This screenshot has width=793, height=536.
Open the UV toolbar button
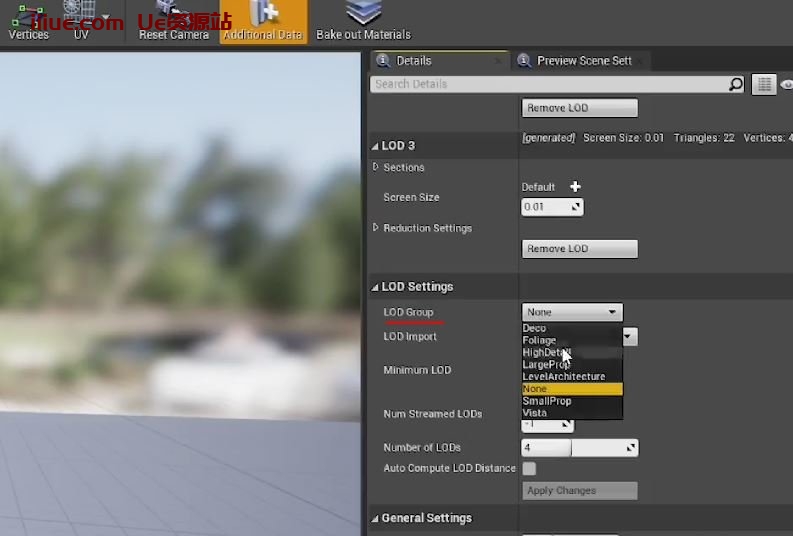click(80, 22)
